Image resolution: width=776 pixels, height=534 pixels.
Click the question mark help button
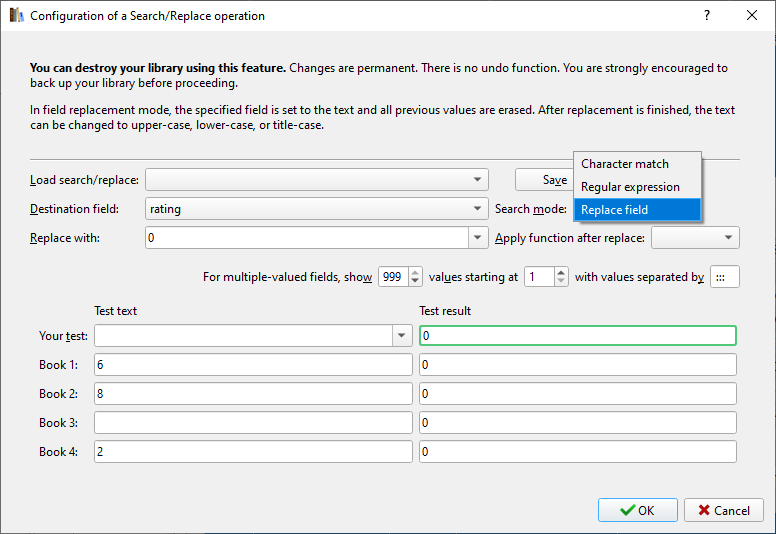pos(706,16)
